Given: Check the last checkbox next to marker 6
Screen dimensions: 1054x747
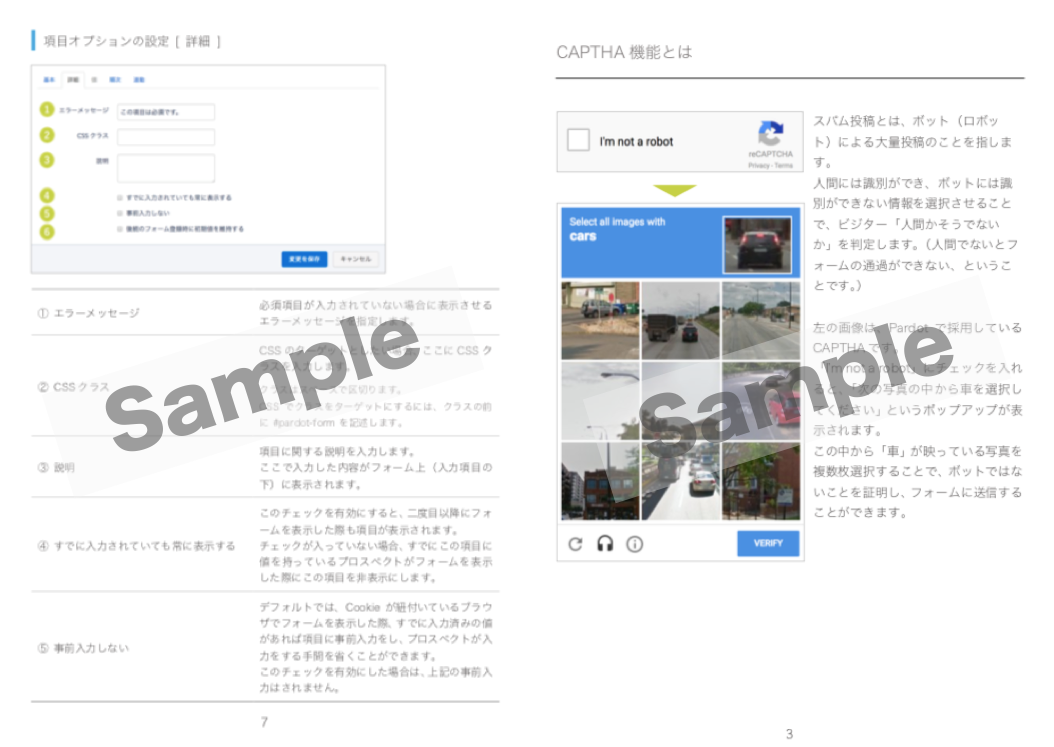Looking at the screenshot, I should click(120, 229).
